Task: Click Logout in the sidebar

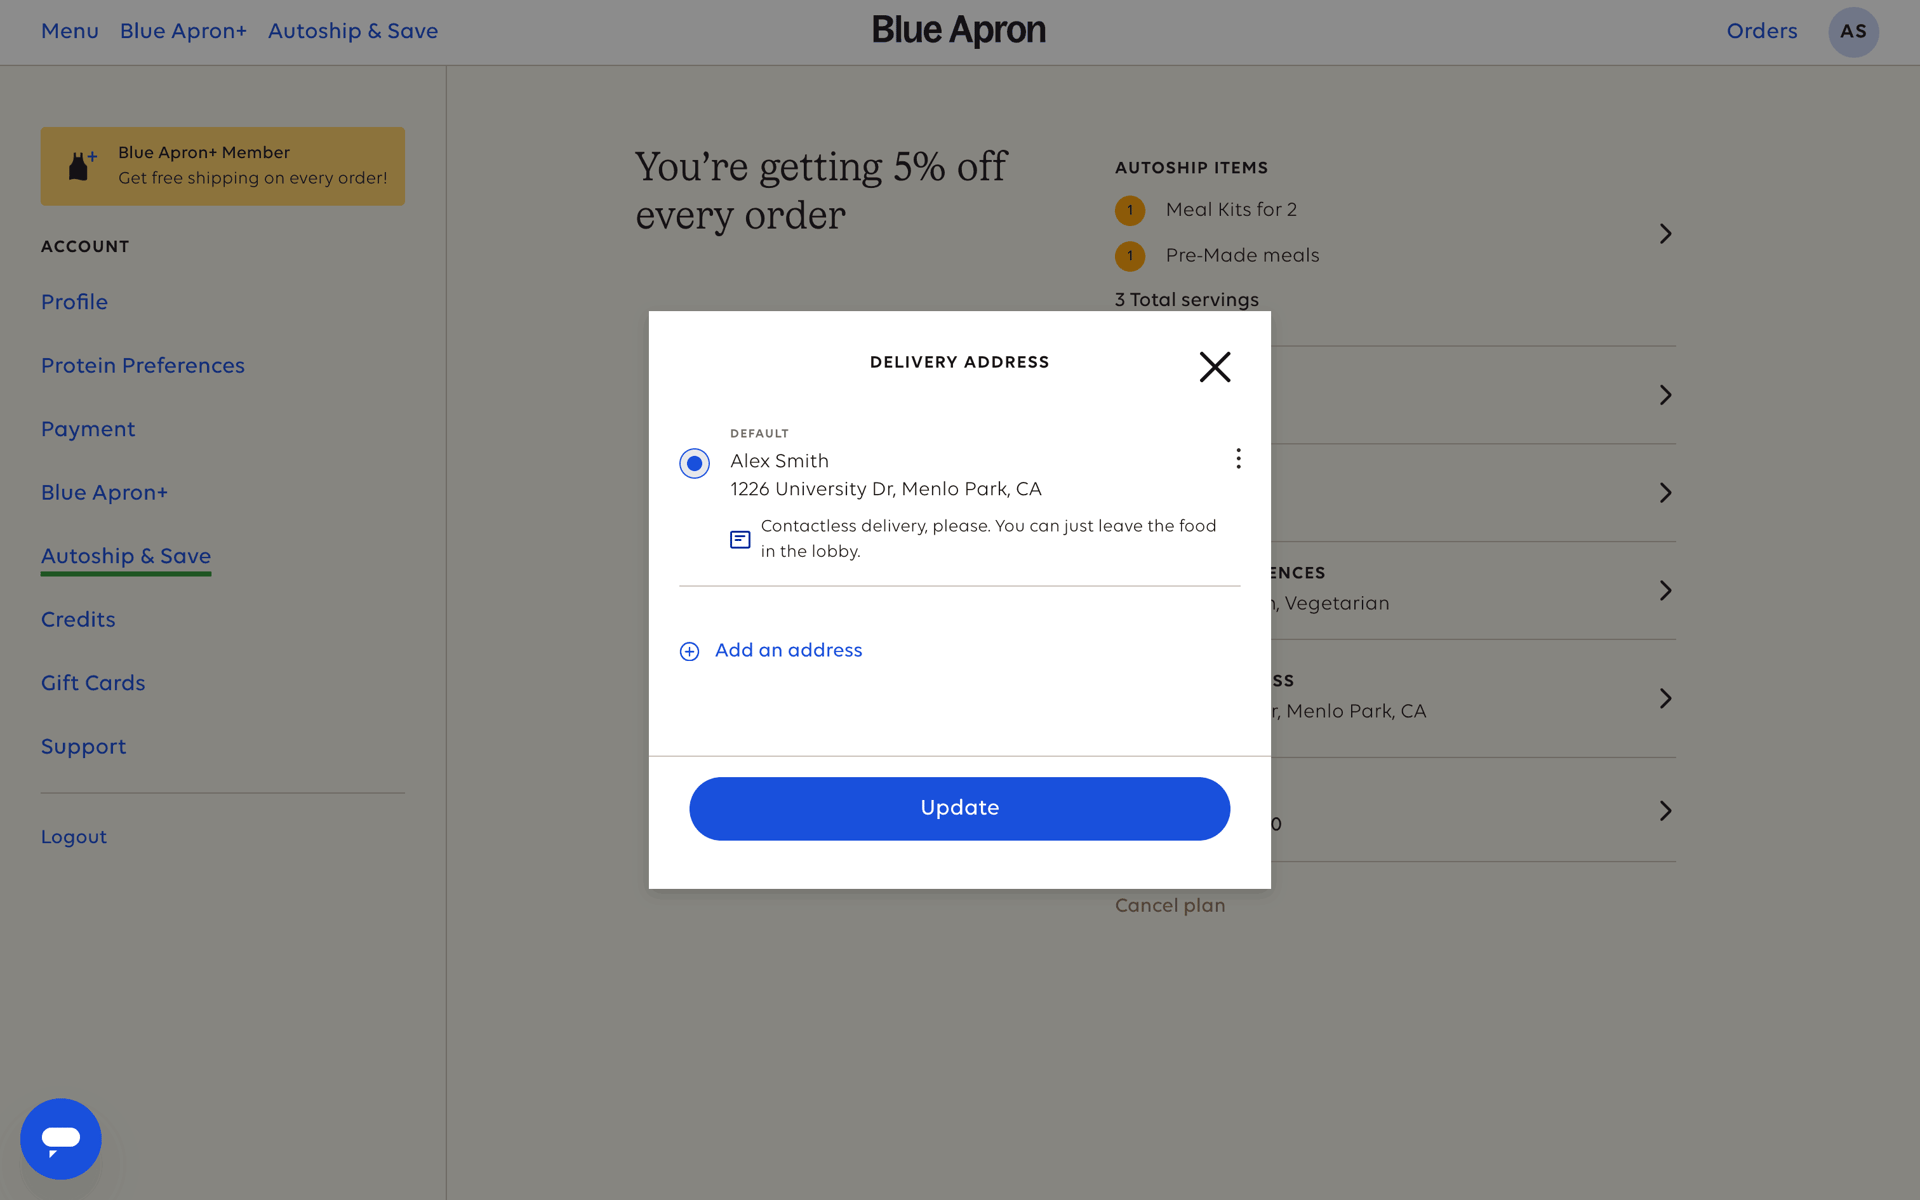Action: click(74, 837)
